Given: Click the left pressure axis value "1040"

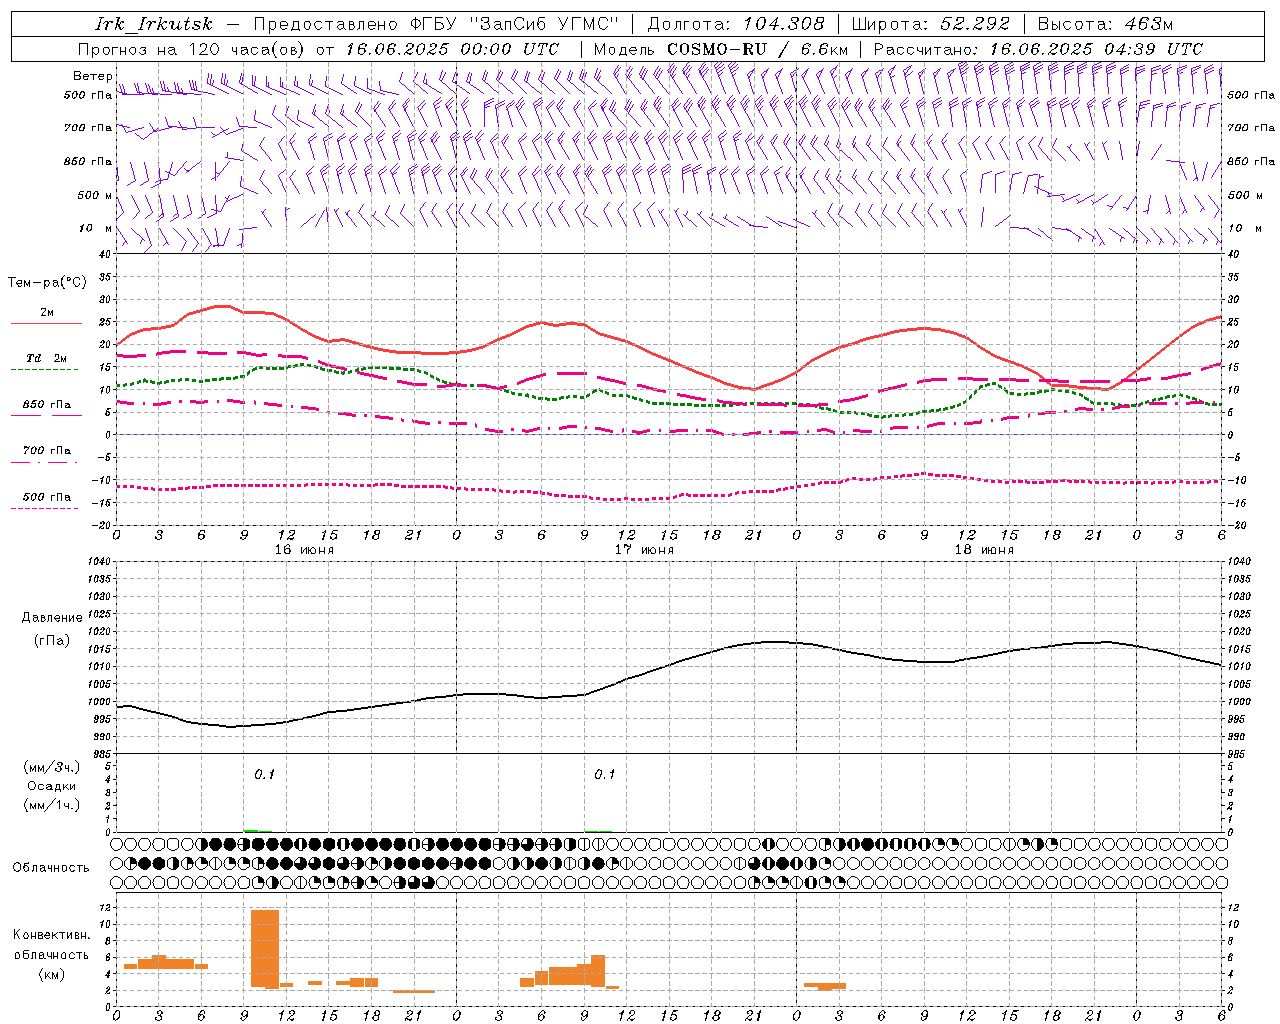Looking at the screenshot, I should pos(98,561).
